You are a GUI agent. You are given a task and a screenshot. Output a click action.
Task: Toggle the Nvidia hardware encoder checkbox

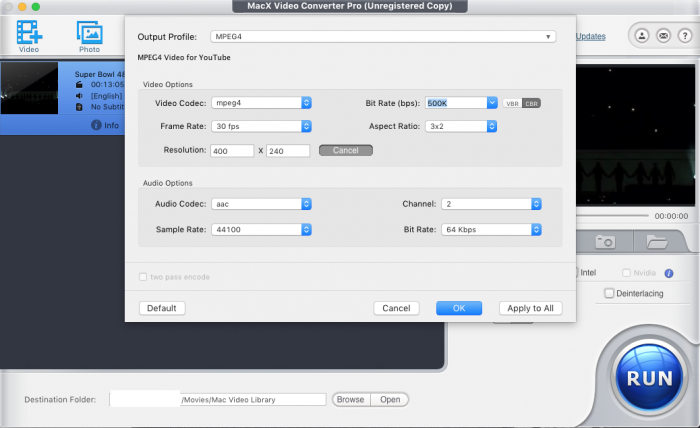click(626, 273)
